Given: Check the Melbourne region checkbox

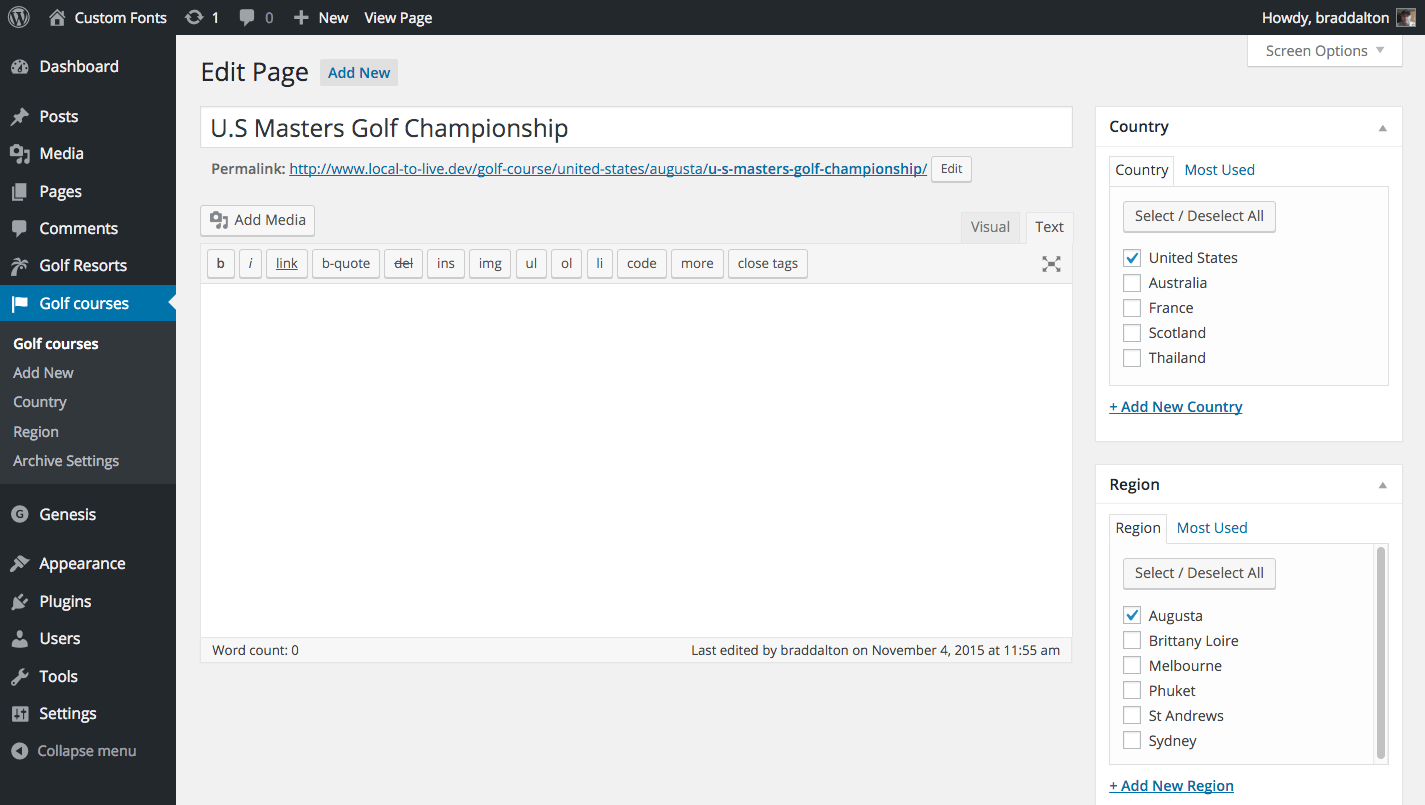Looking at the screenshot, I should tap(1132, 666).
